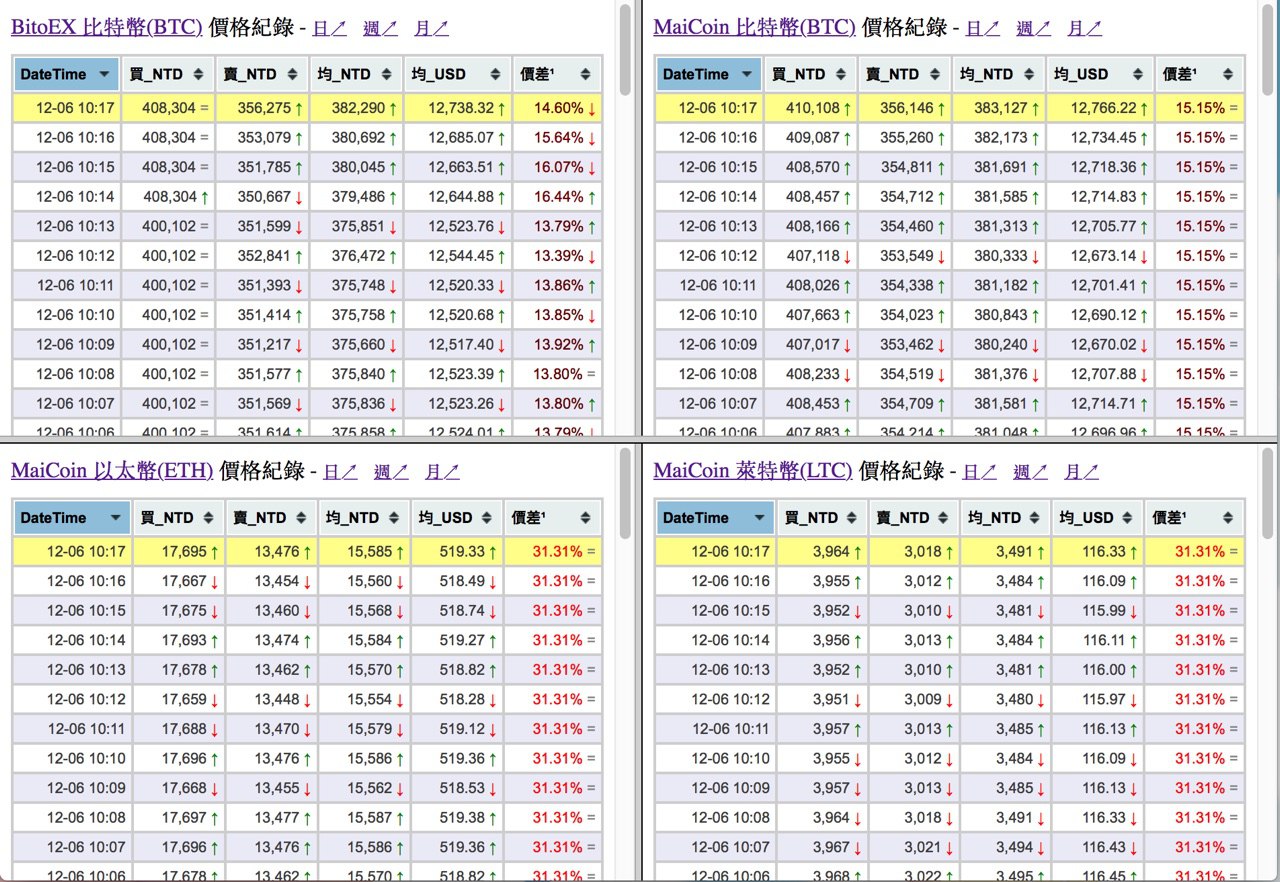The height and width of the screenshot is (882, 1280).
Task: Open the 日 daily chart link for MaiCoin ETH
Action: 340,472
